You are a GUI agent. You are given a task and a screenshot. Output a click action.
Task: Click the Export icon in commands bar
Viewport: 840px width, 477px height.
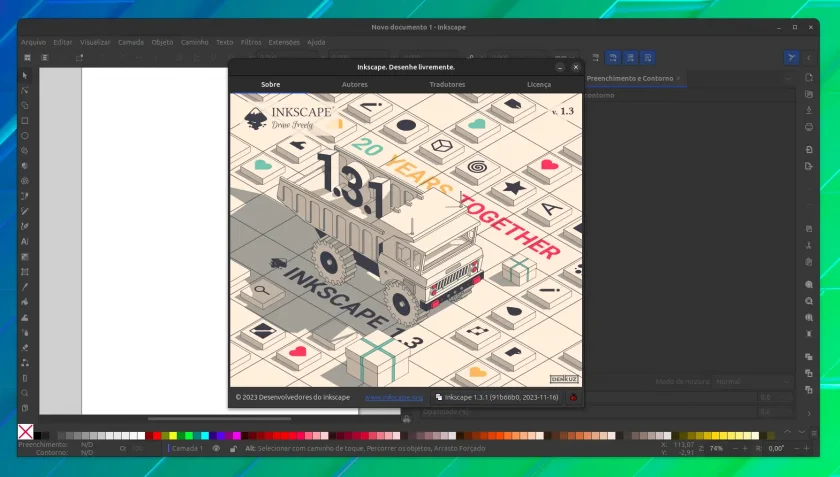pyautogui.click(x=809, y=166)
